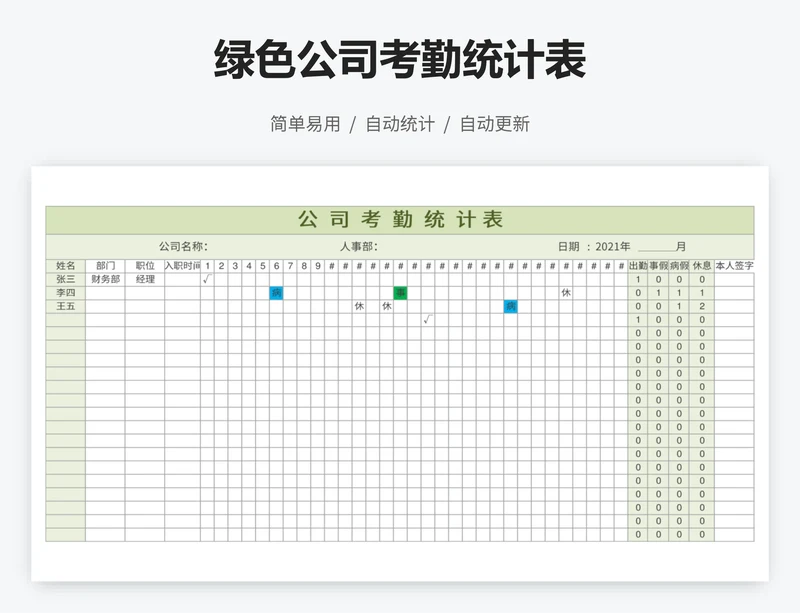This screenshot has width=800, height=613.
Task: Select the day 8 column header
Action: (304, 266)
